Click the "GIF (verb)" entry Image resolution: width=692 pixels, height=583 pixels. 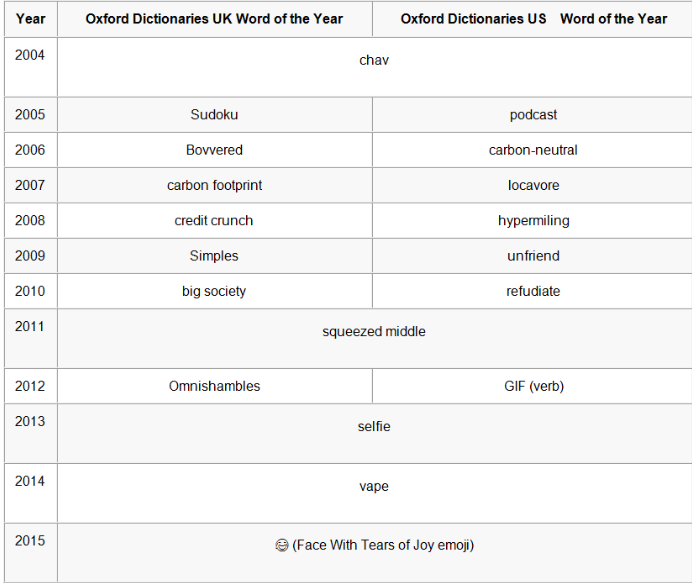pos(533,386)
